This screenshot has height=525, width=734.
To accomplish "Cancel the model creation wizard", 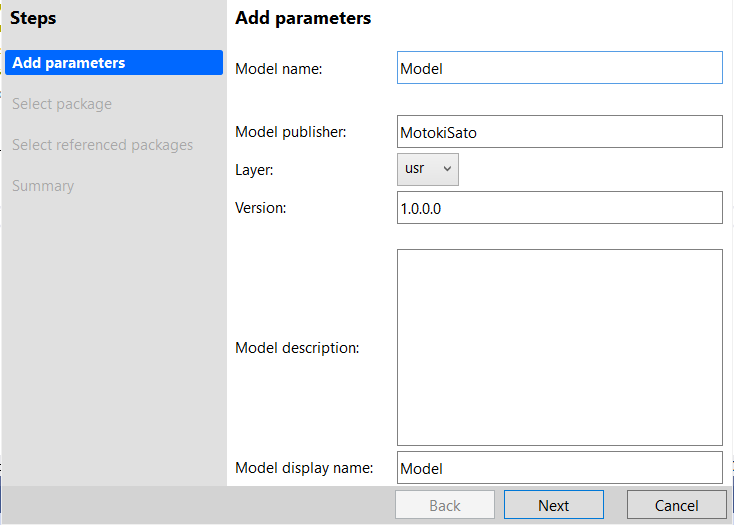I will pyautogui.click(x=676, y=505).
